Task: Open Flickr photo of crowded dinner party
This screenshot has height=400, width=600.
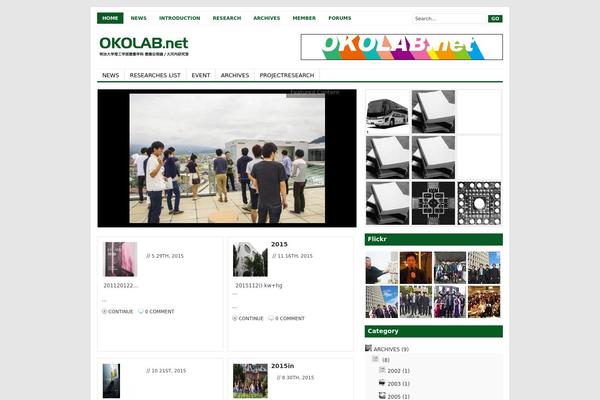Action: coord(484,302)
